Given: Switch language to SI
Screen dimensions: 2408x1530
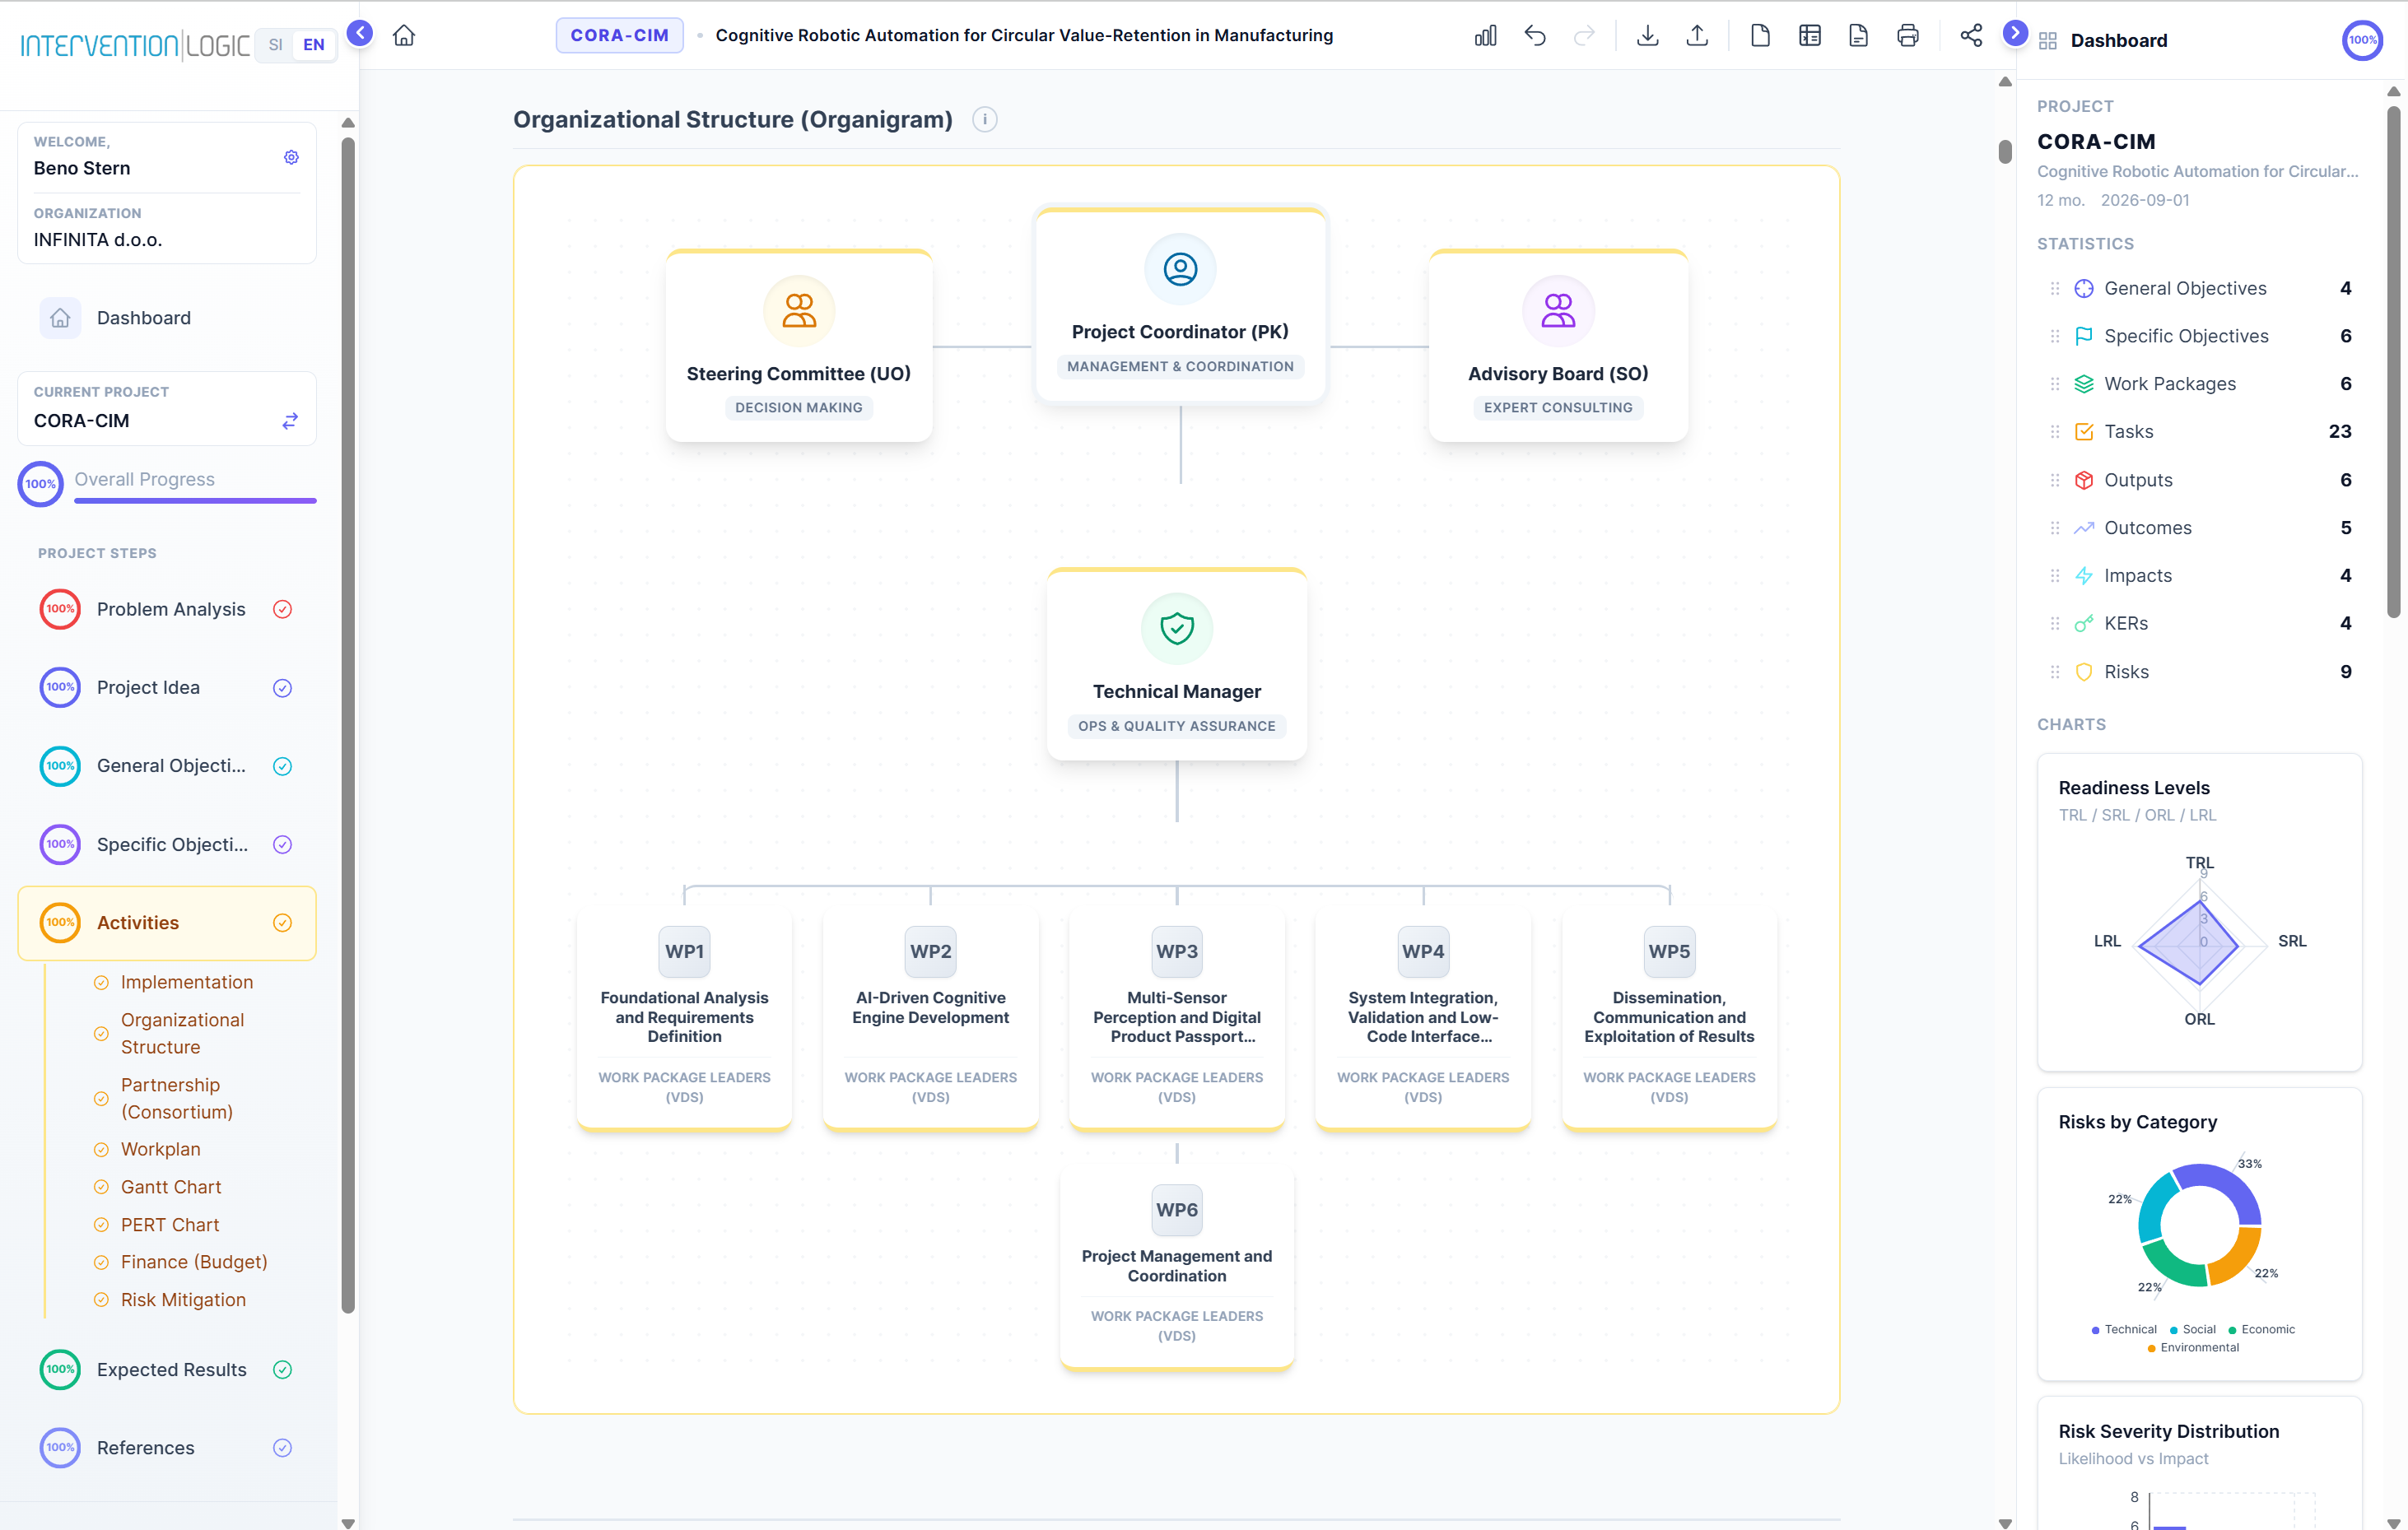Looking at the screenshot, I should point(275,45).
